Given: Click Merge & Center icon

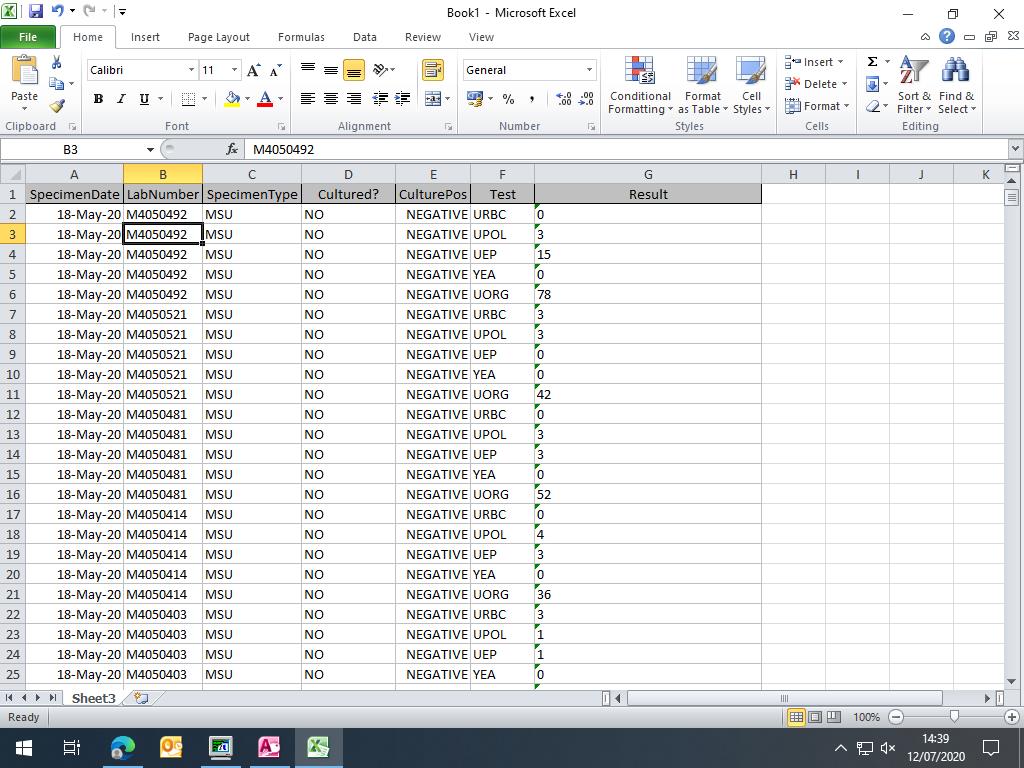Looking at the screenshot, I should [433, 99].
